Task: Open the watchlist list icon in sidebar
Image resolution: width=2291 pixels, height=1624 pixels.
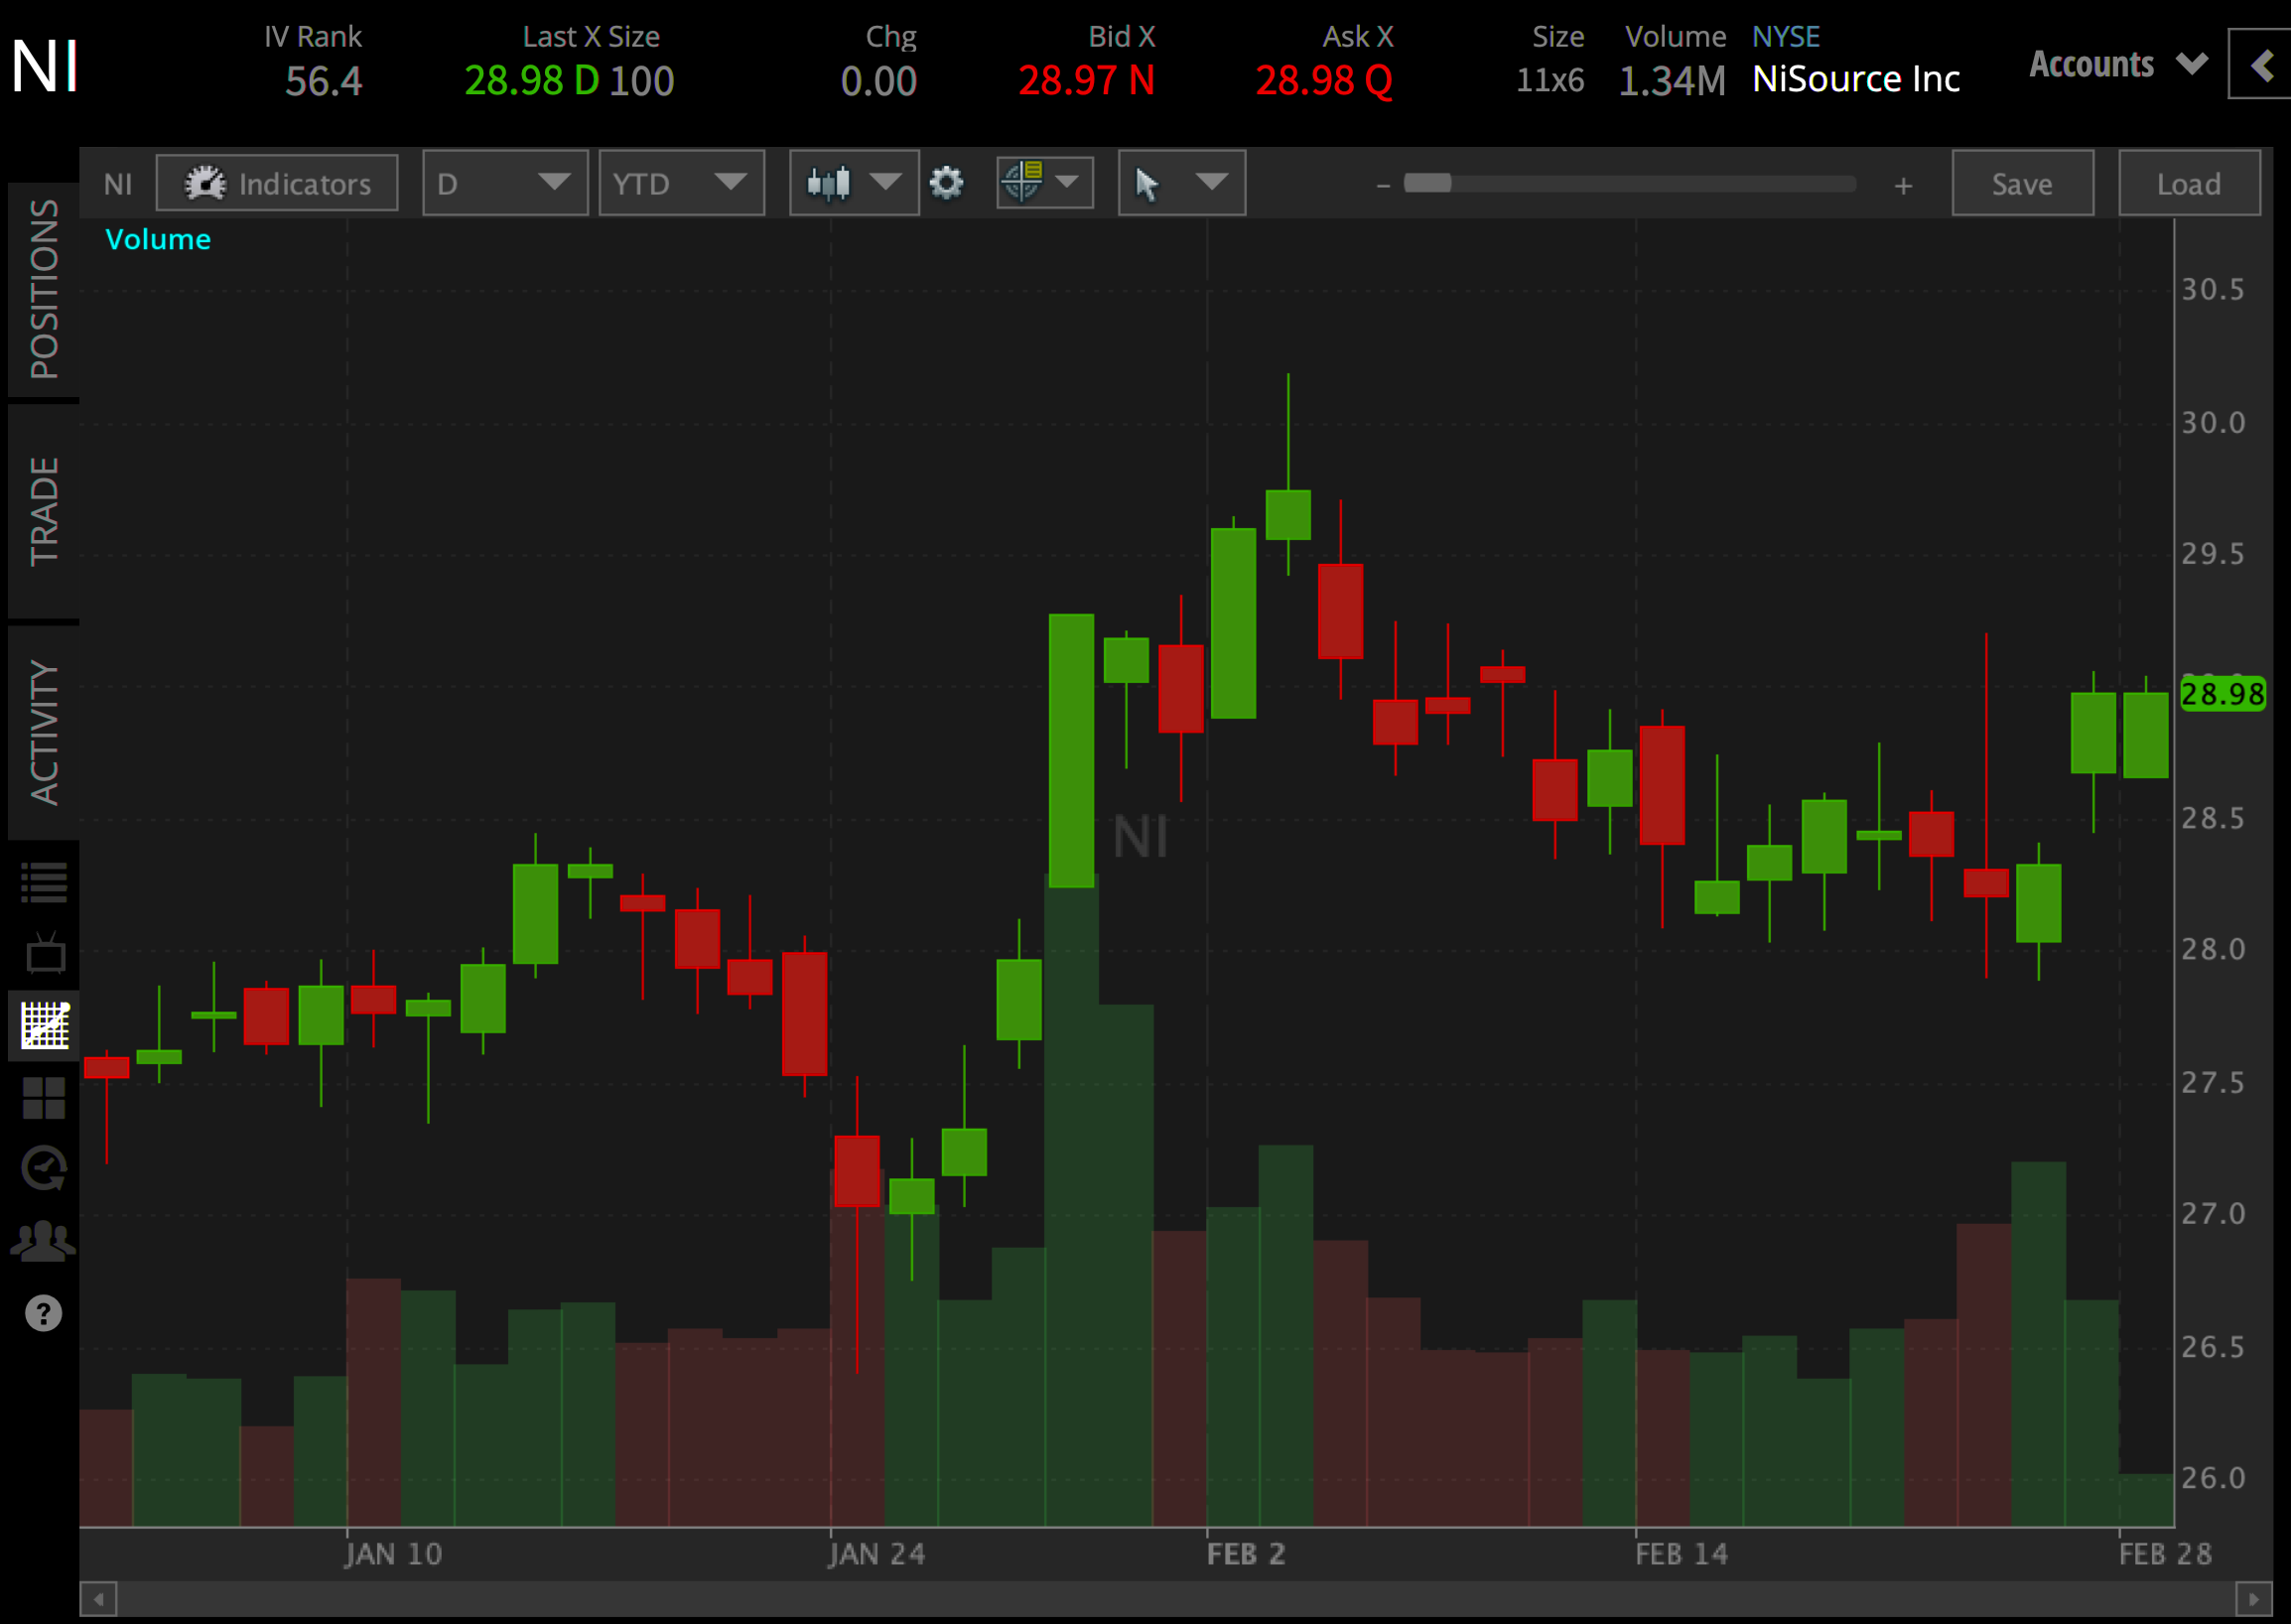Action: pos(44,883)
